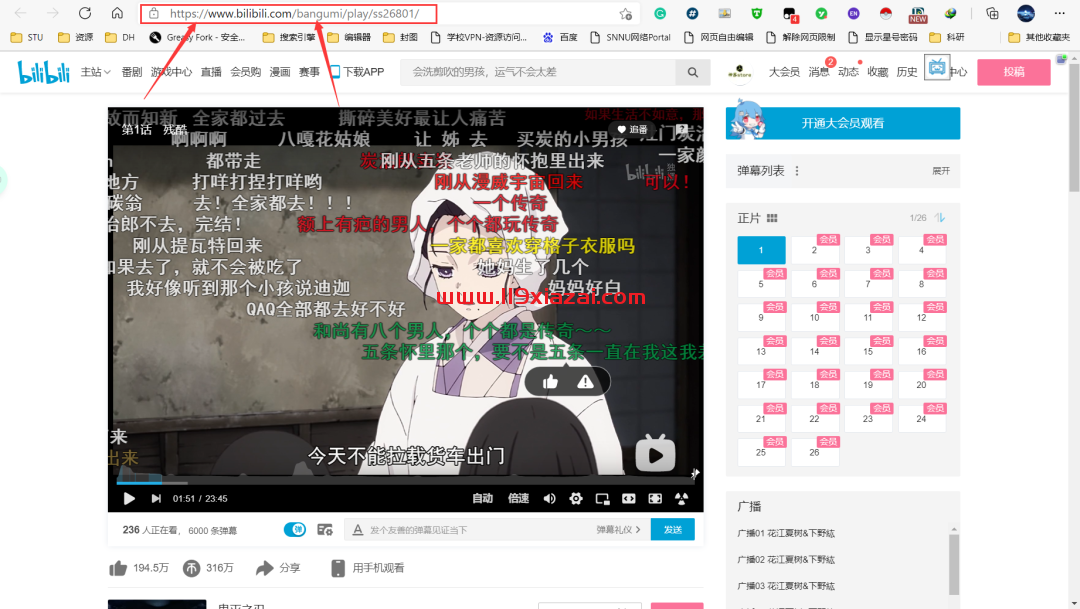This screenshot has width=1080, height=609.
Task: Open the bilibili user avatar
Action: point(740,72)
